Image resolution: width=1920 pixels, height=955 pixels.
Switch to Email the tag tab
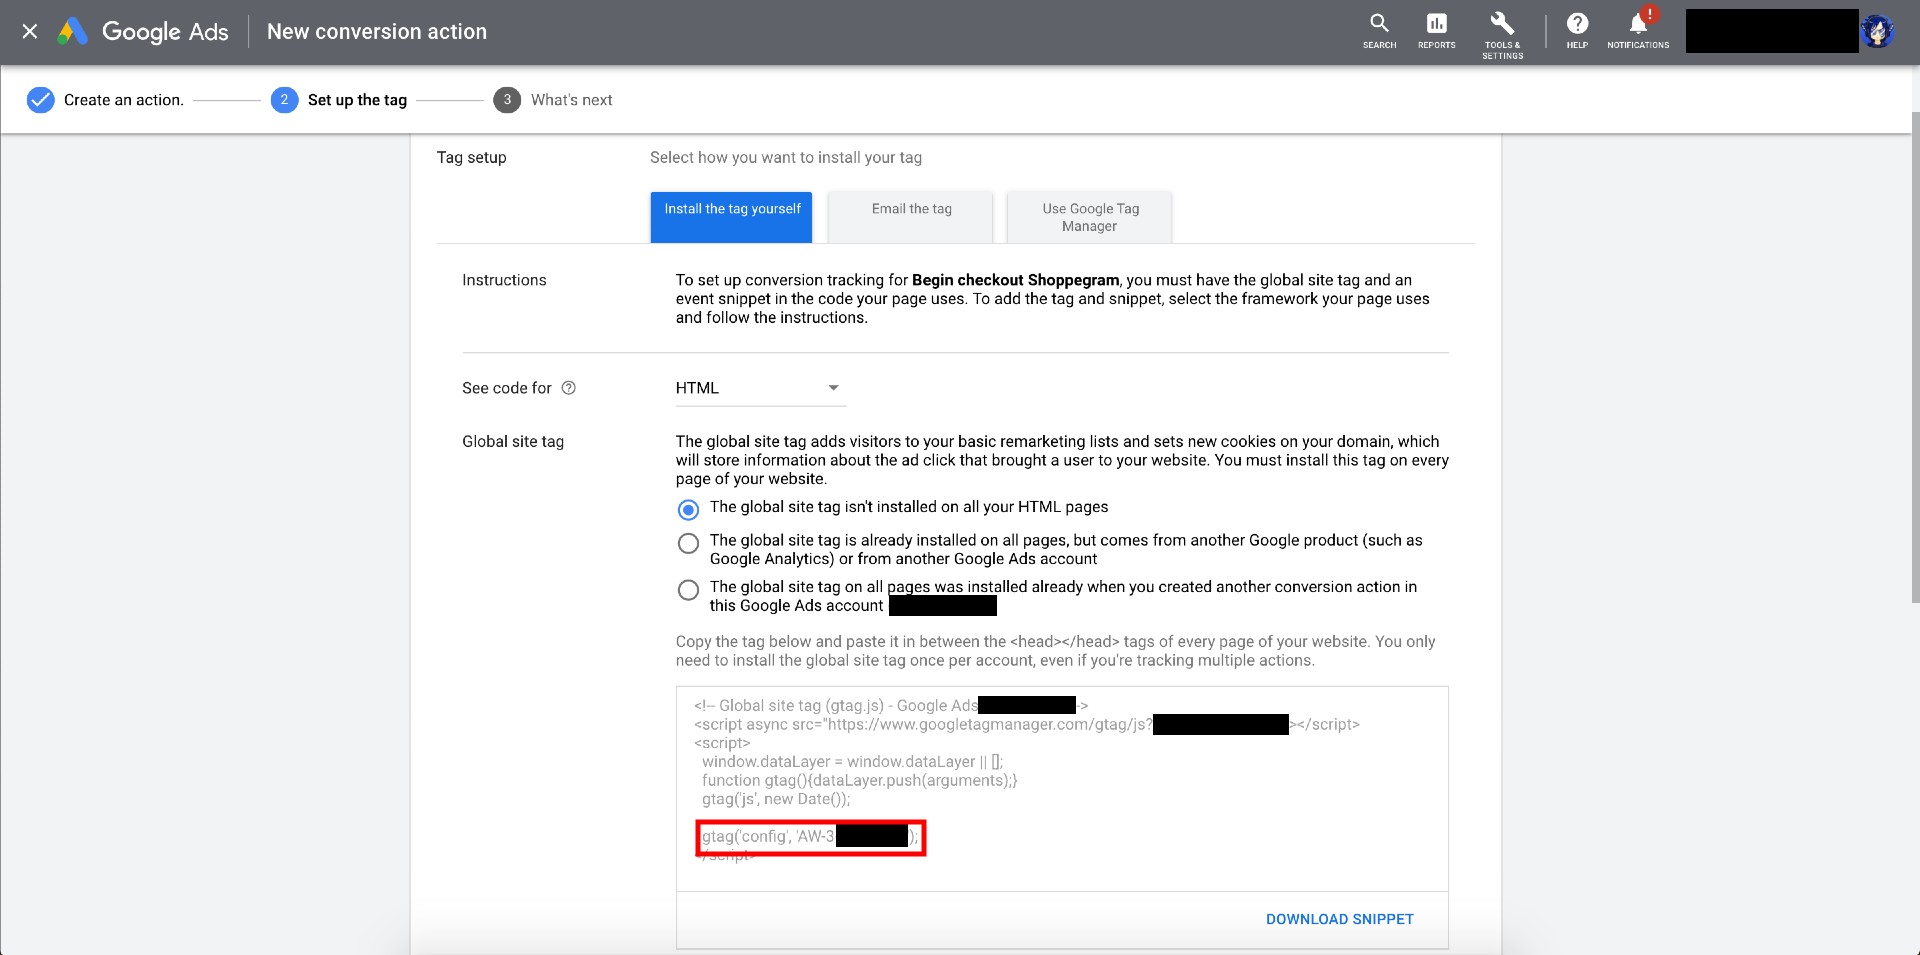[911, 217]
